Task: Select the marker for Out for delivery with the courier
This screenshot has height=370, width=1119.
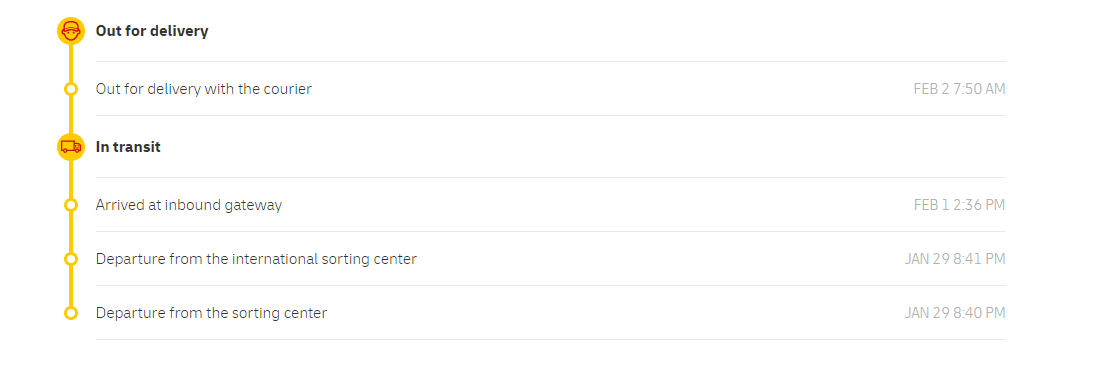Action: pyautogui.click(x=71, y=89)
